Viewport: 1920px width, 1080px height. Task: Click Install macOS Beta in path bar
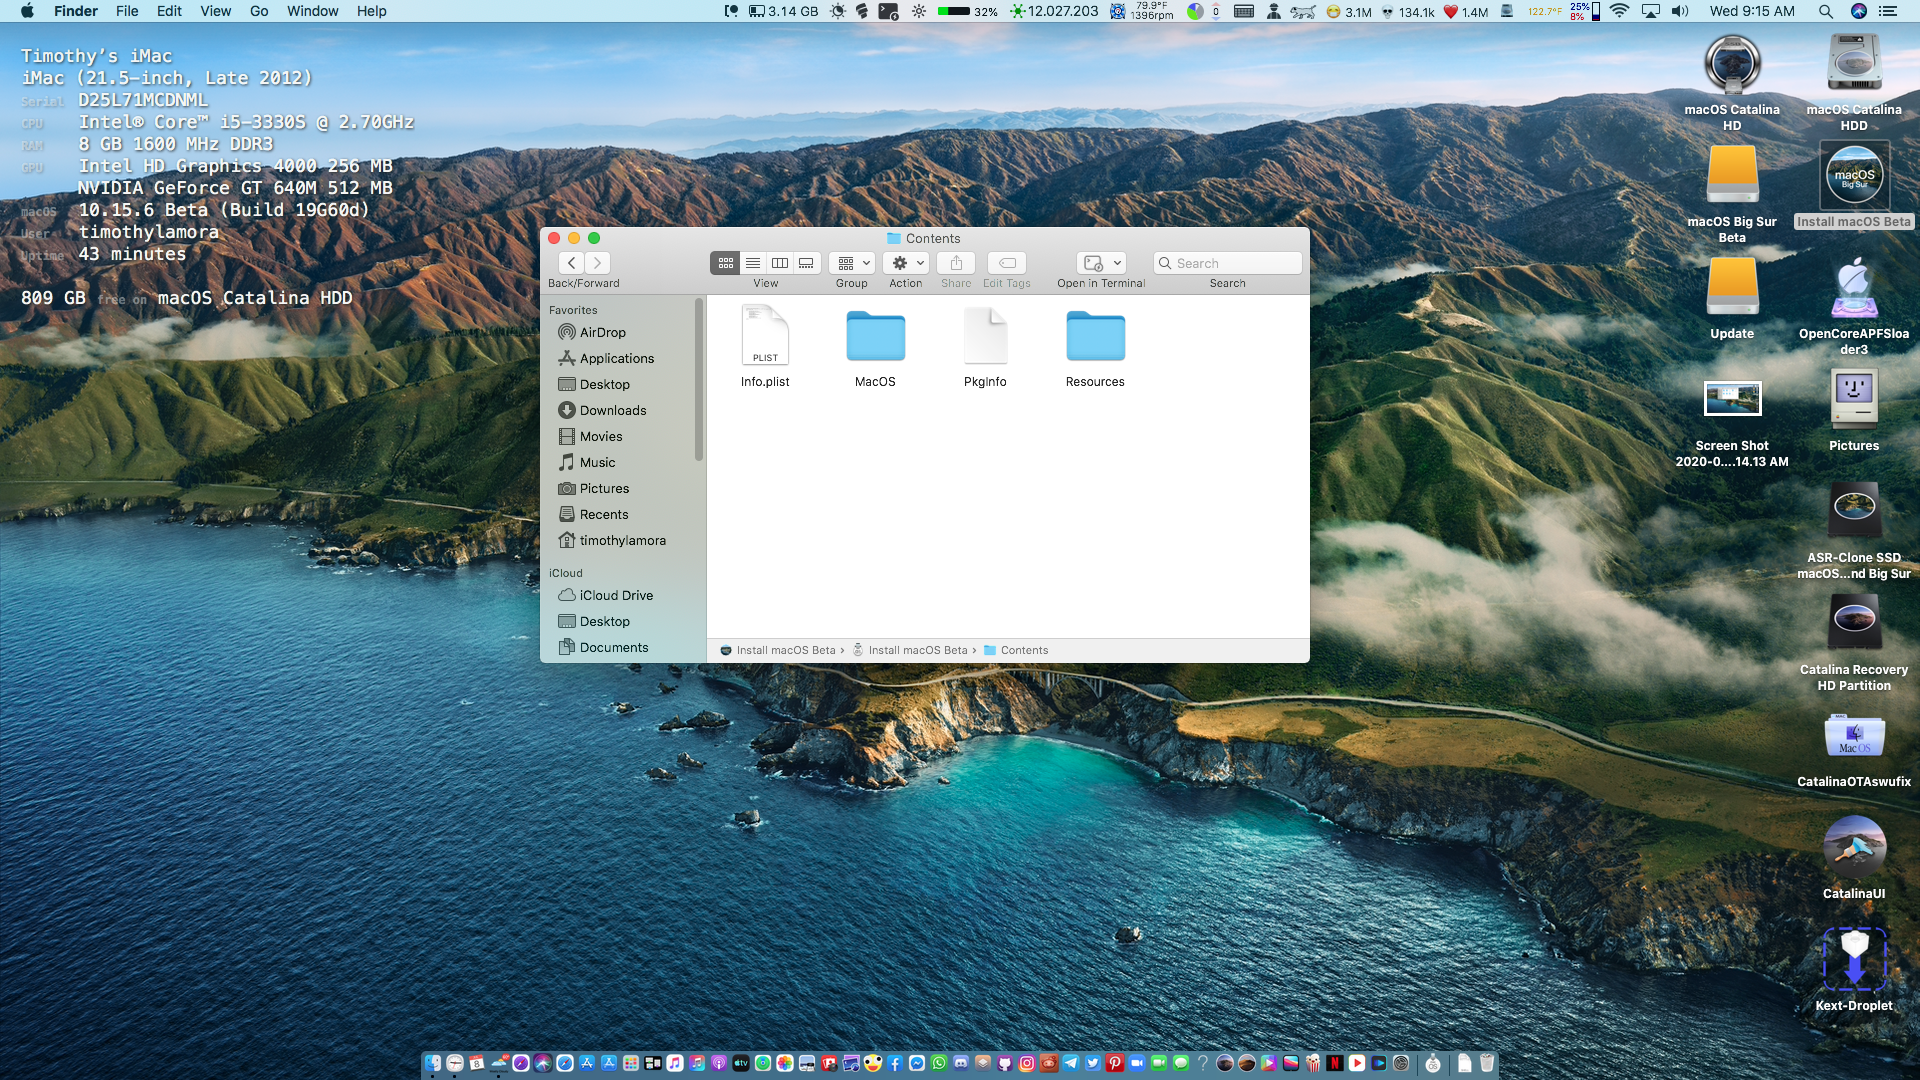(x=785, y=650)
